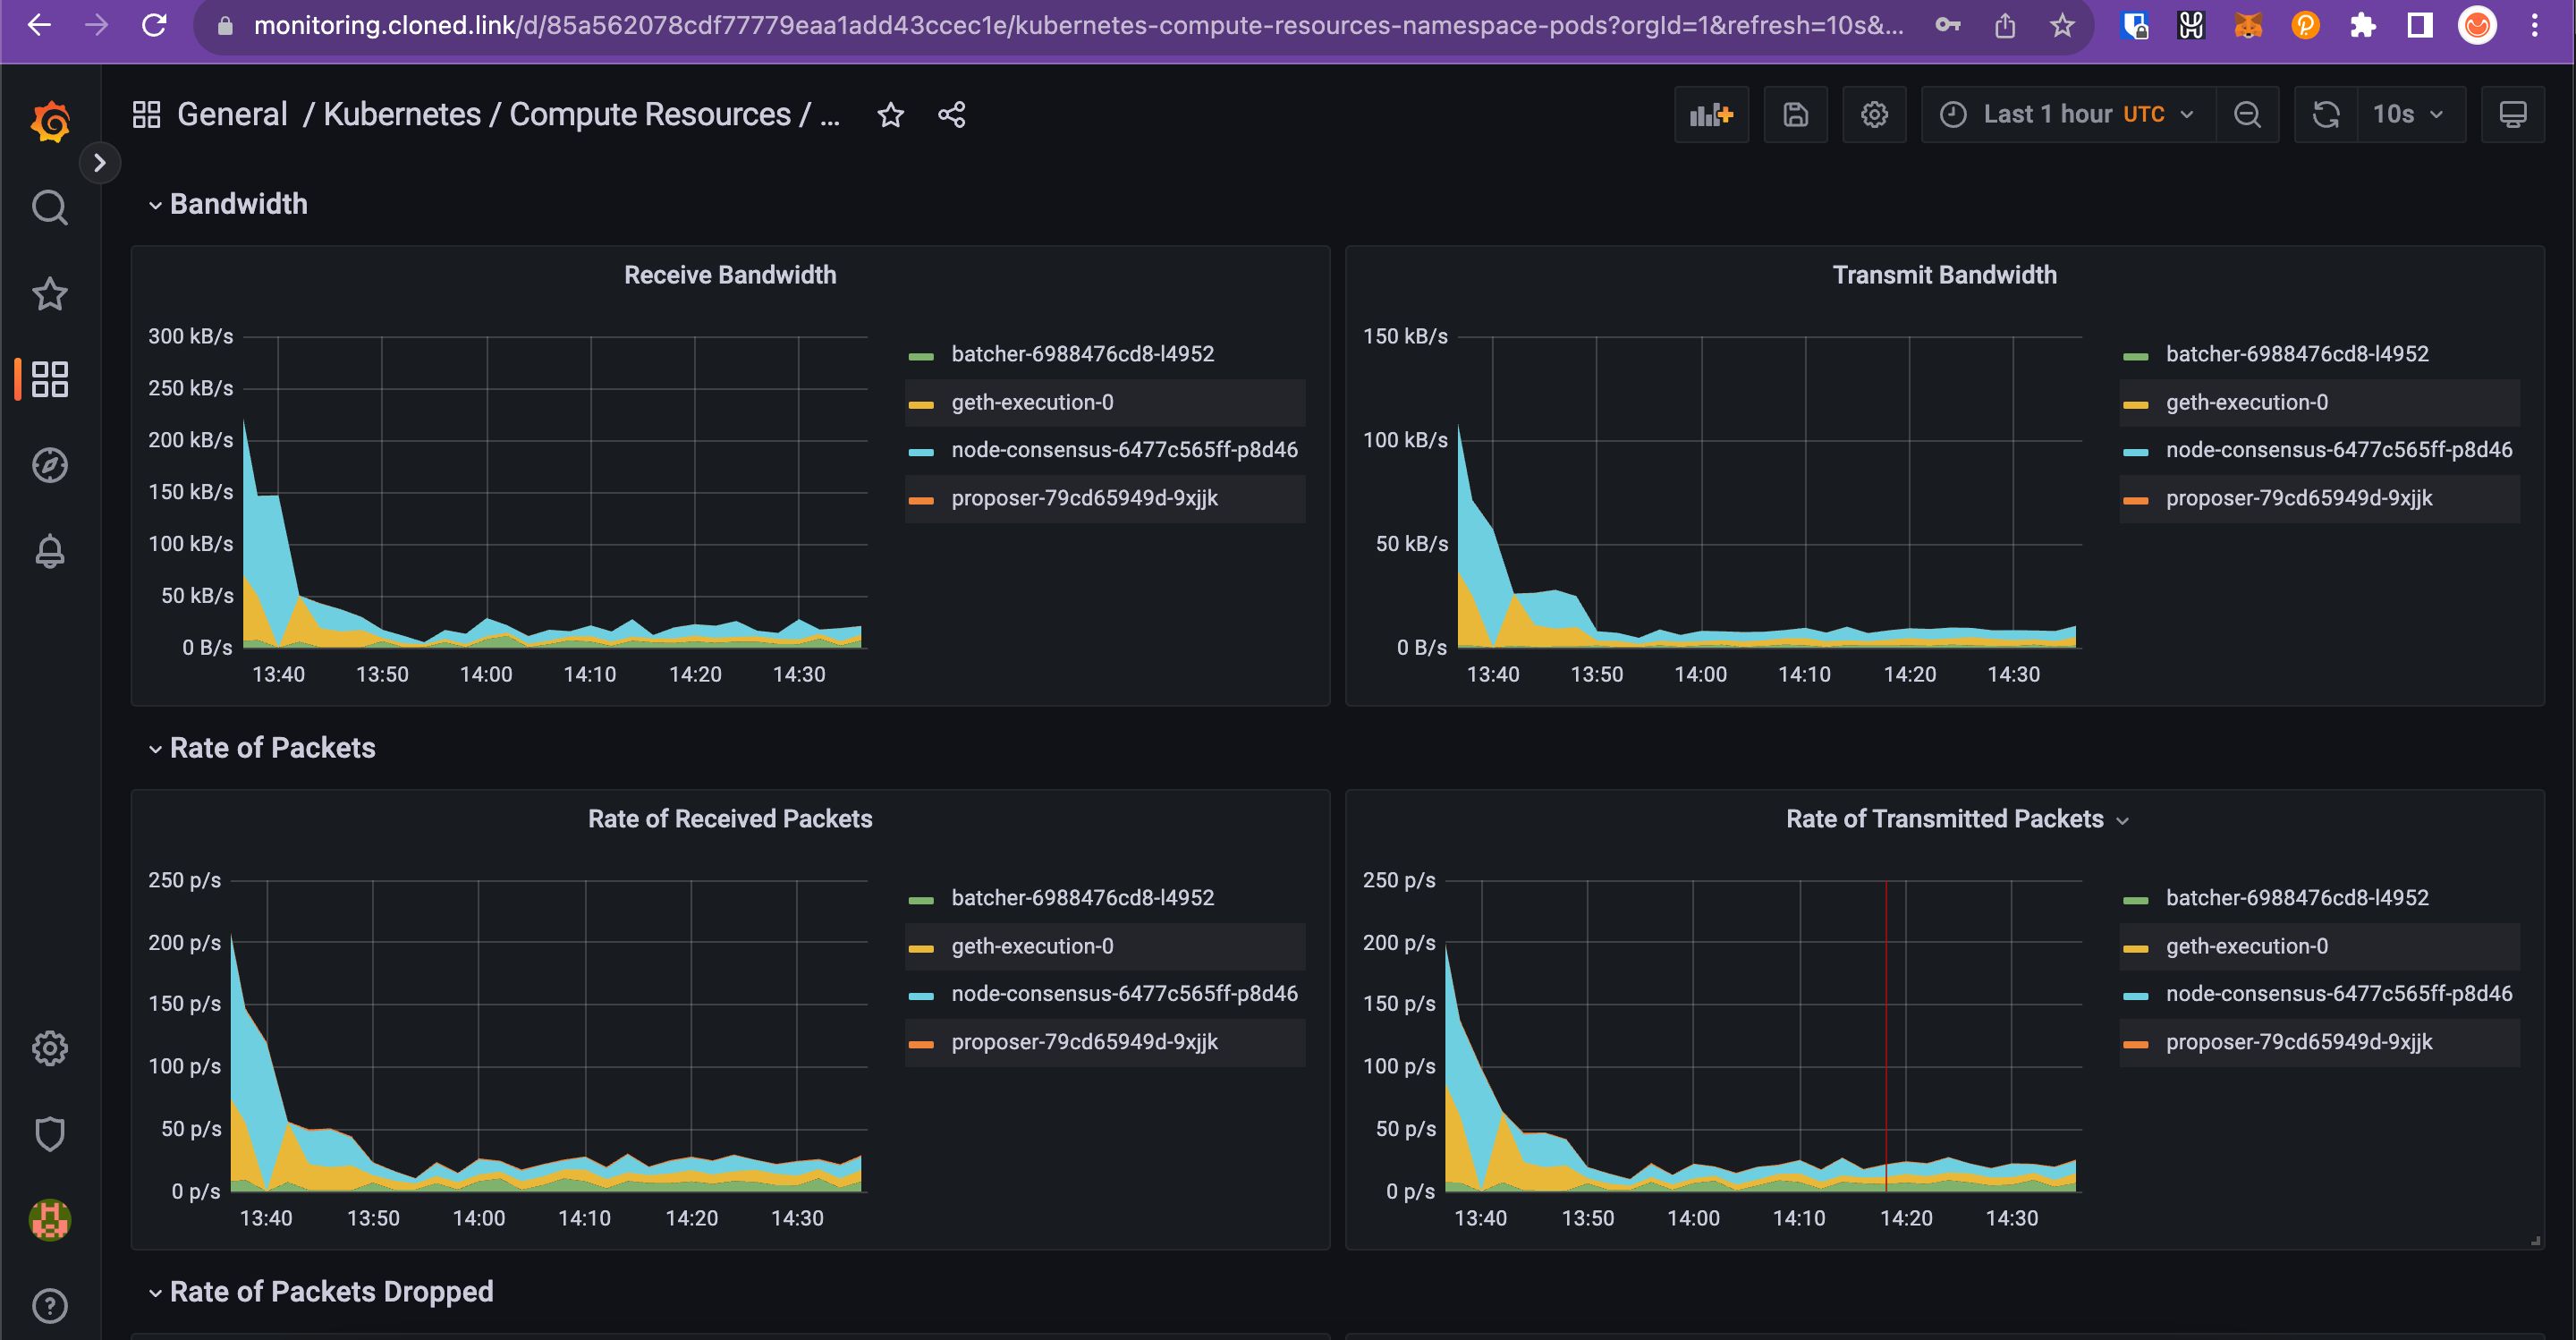Viewport: 2576px width, 1340px height.
Task: Toggle geth-execution-0 in Rate of Transmitted Packets legend
Action: click(x=2247, y=946)
